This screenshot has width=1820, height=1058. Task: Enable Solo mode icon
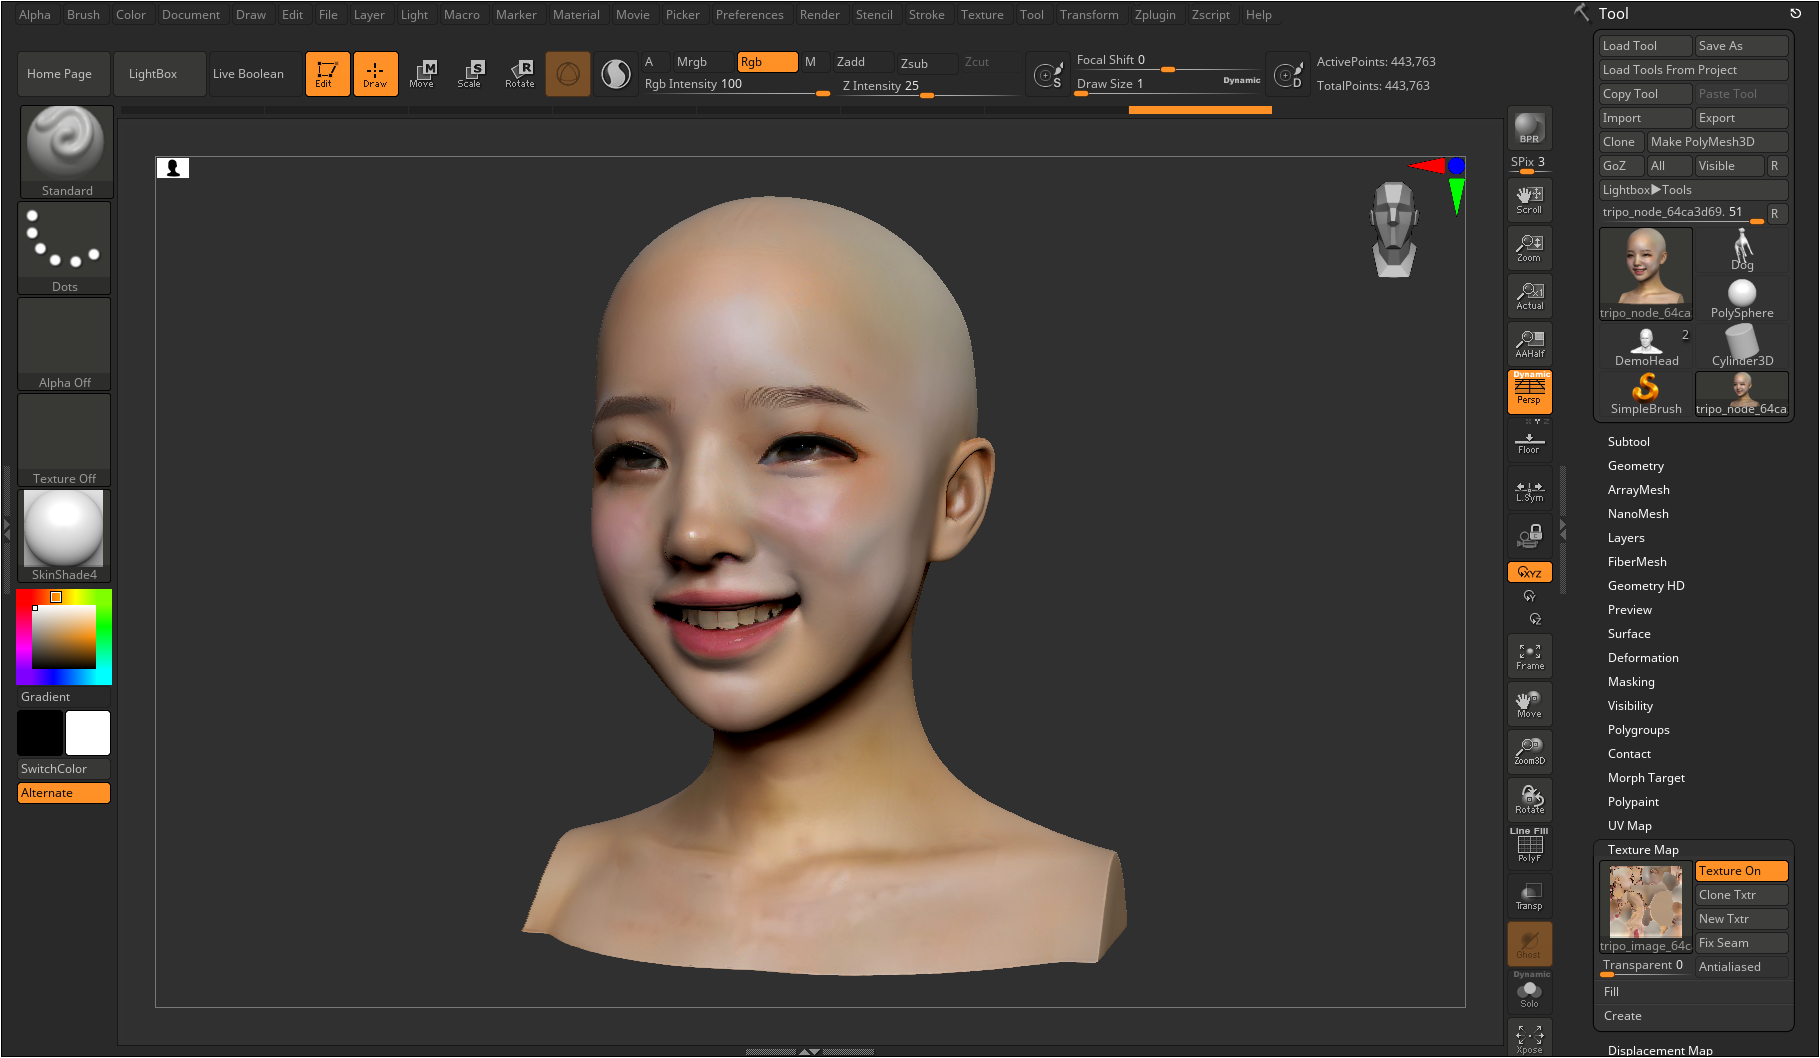(x=1529, y=993)
